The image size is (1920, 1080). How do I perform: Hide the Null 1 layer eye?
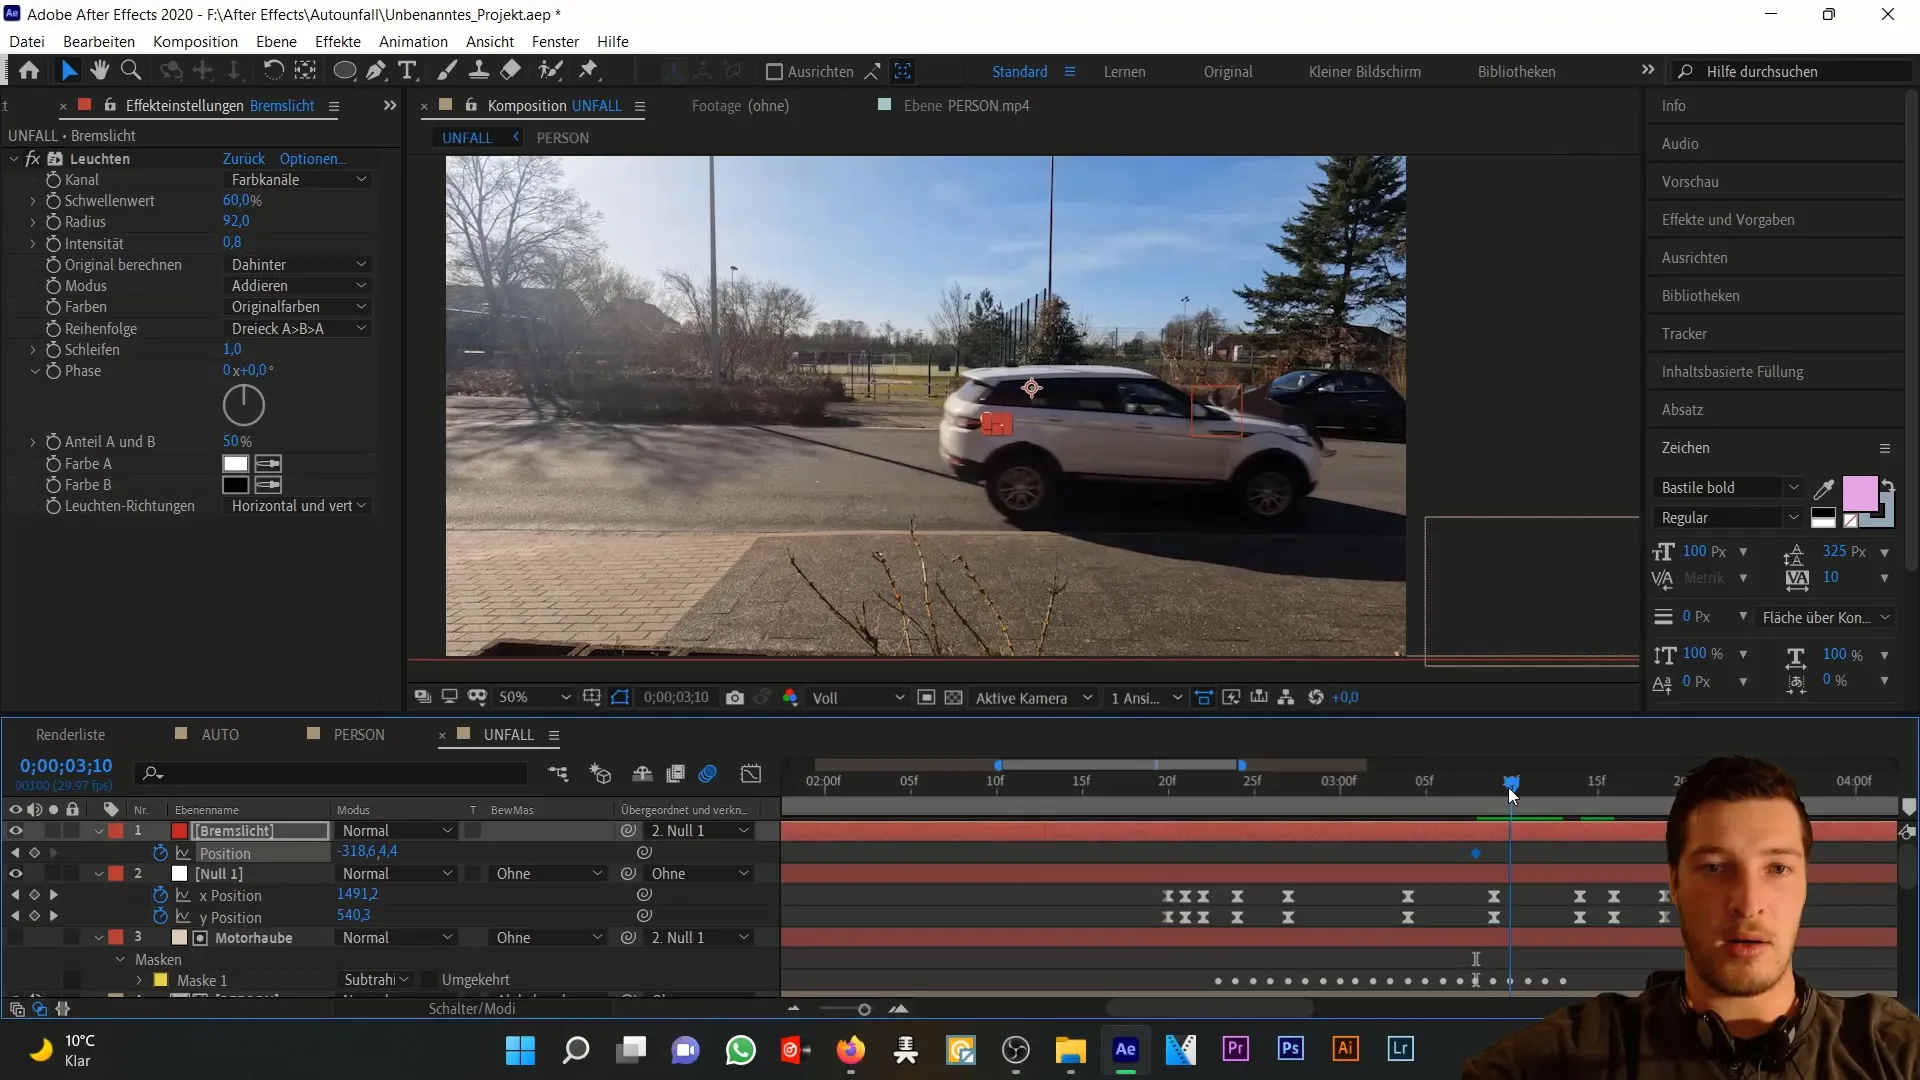coord(15,874)
